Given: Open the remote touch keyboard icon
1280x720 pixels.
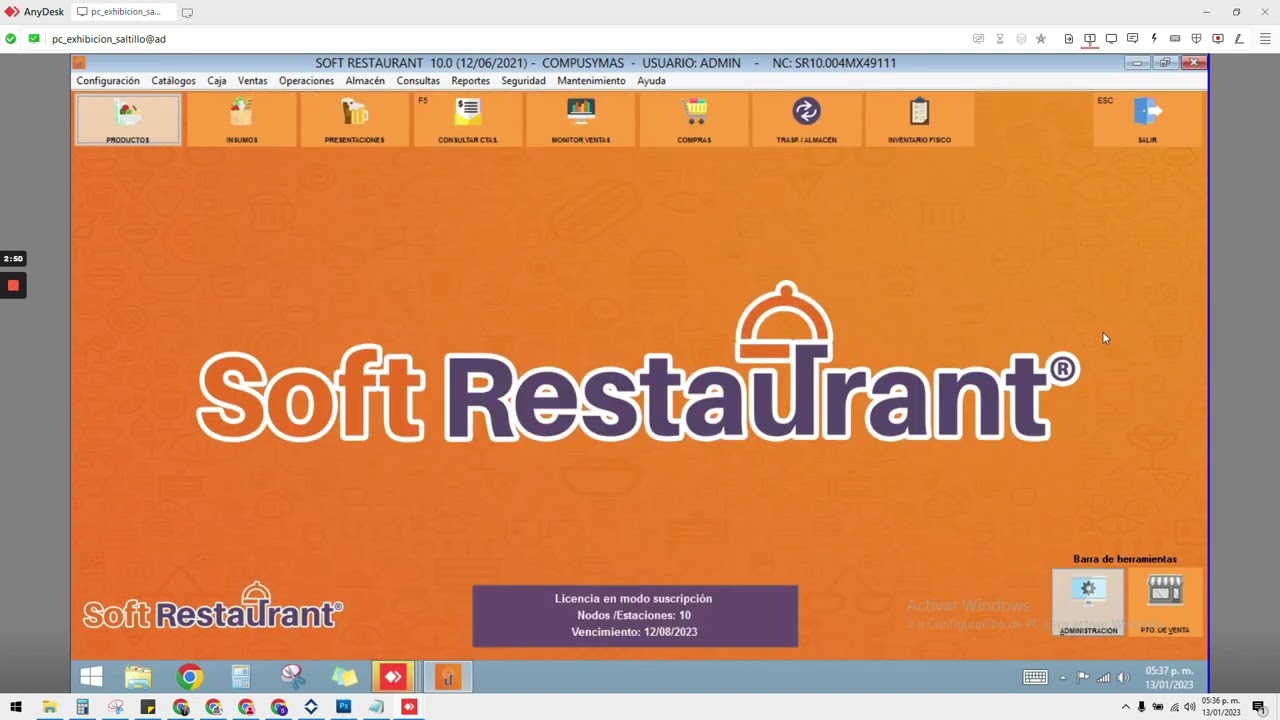Looking at the screenshot, I should point(1035,677).
